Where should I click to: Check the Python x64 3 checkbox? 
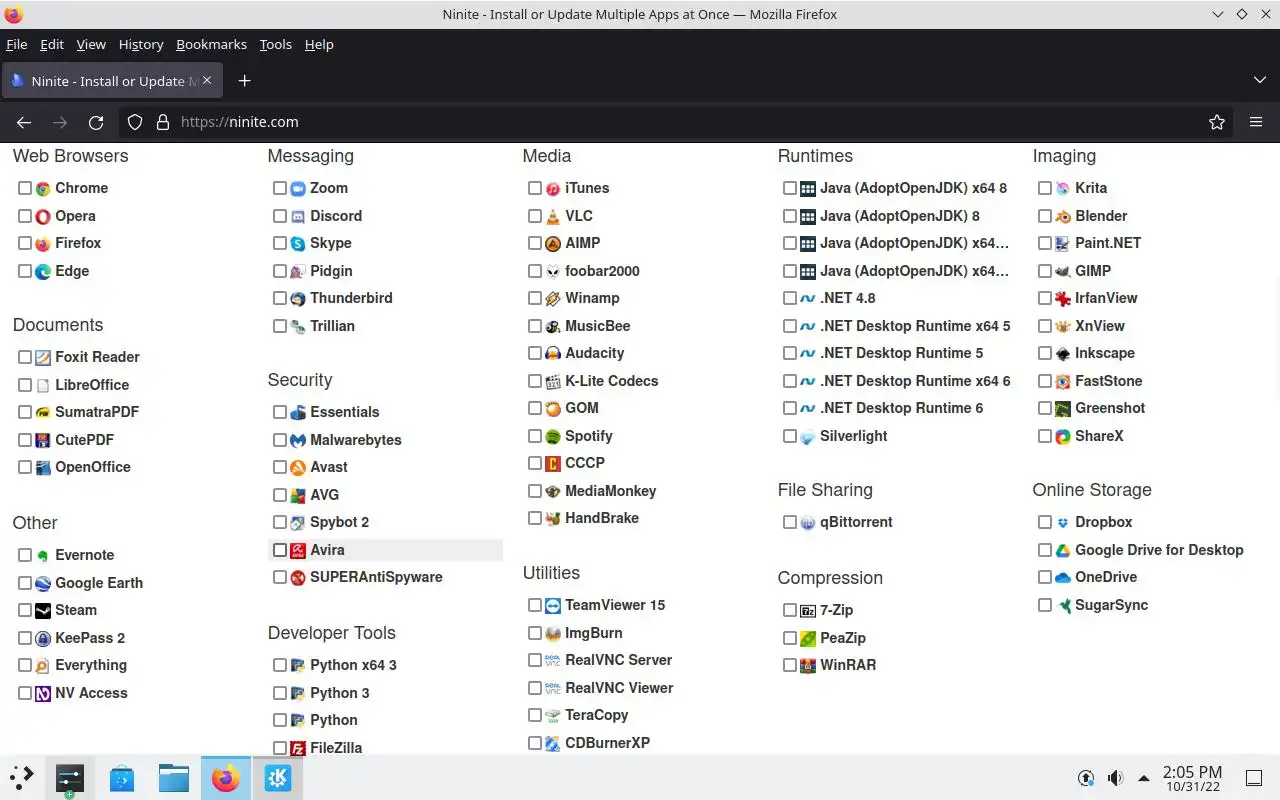pyautogui.click(x=280, y=665)
